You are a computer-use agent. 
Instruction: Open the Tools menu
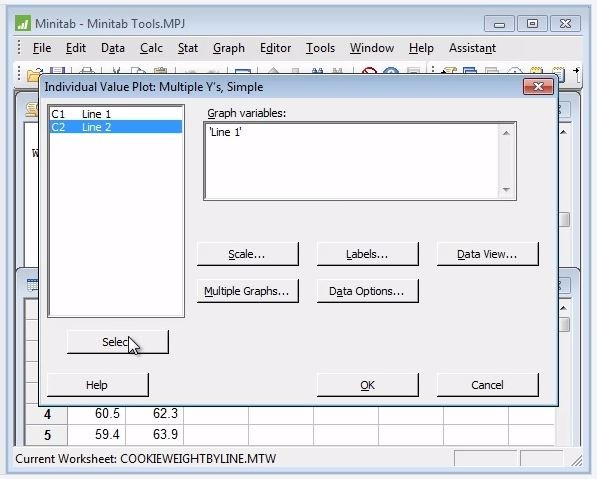pos(320,48)
